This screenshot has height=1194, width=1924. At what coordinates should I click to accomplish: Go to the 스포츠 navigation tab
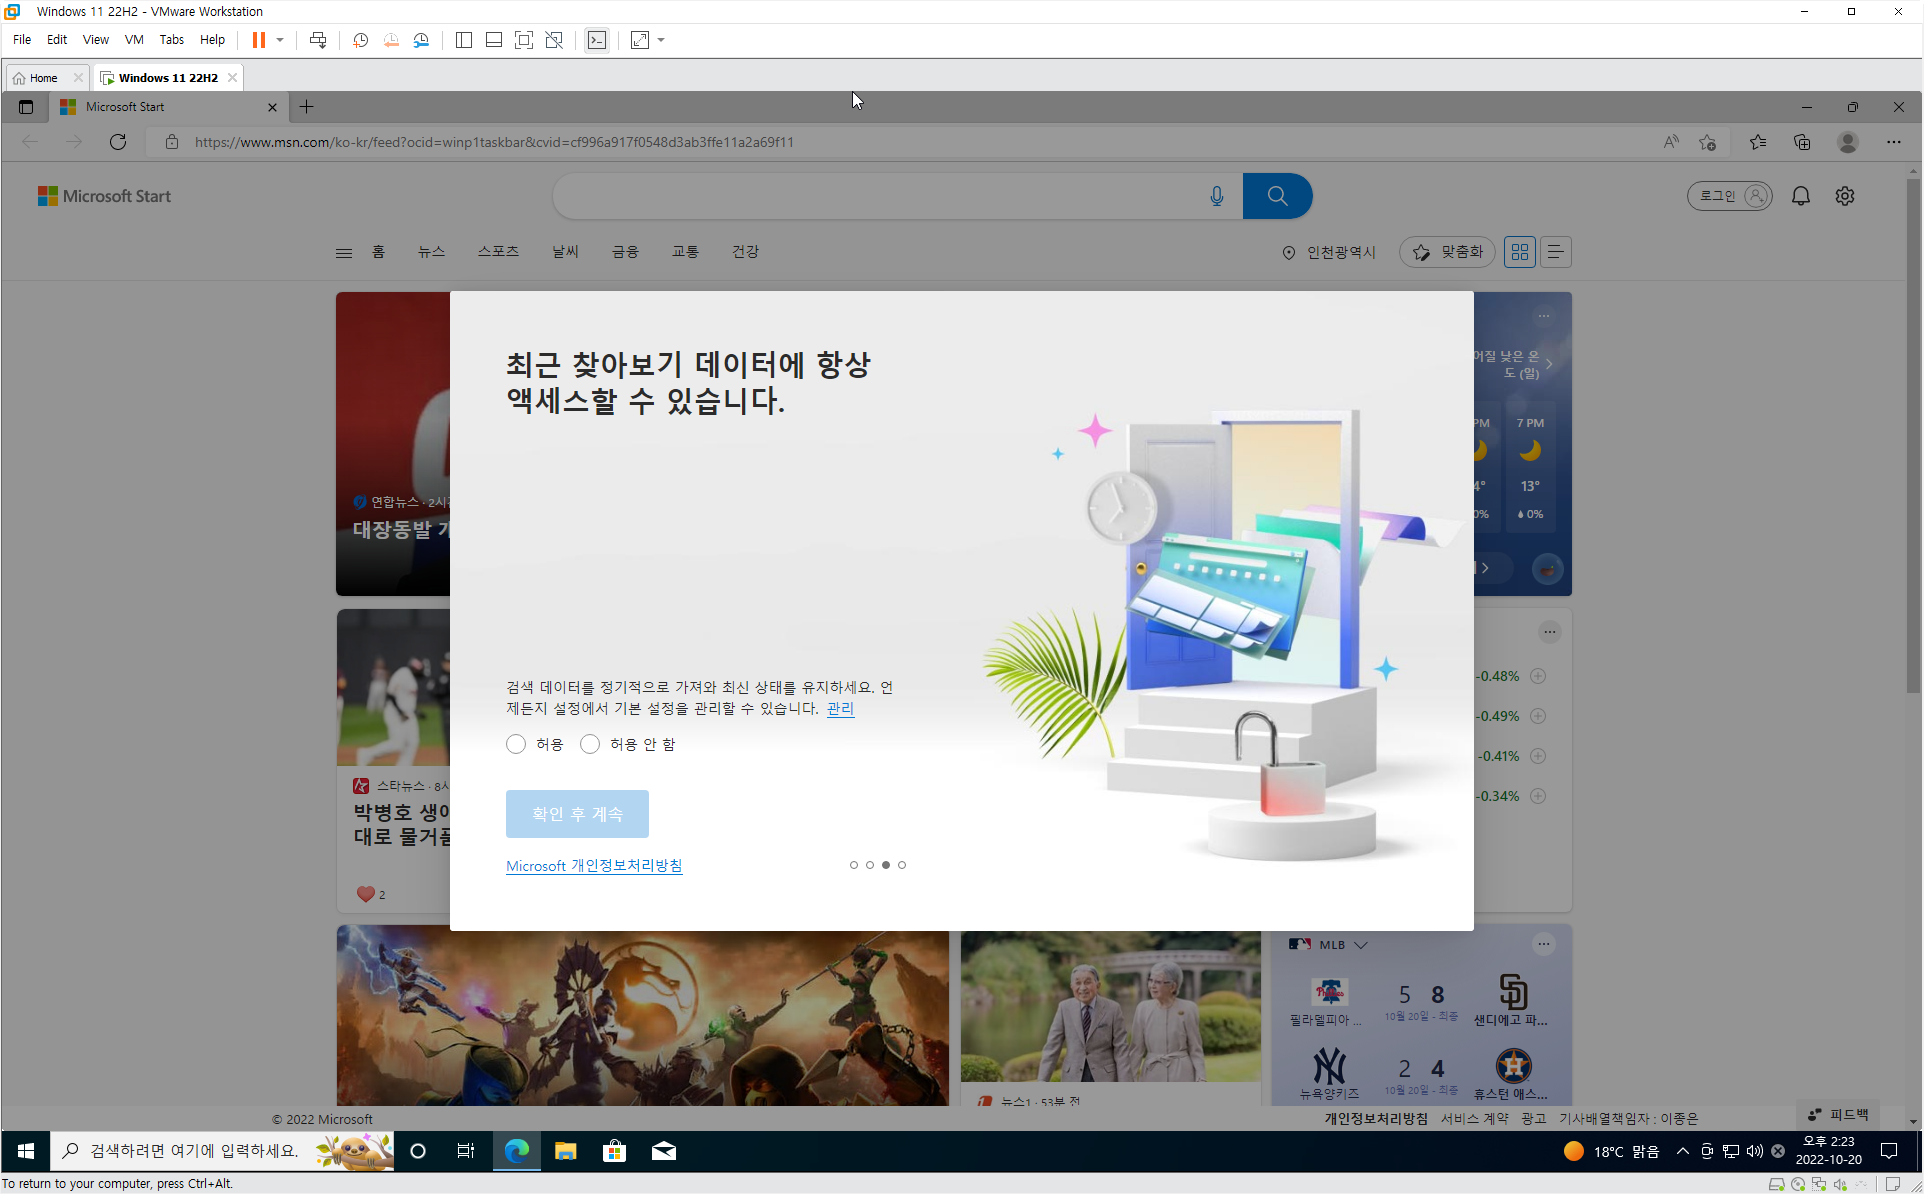[497, 252]
